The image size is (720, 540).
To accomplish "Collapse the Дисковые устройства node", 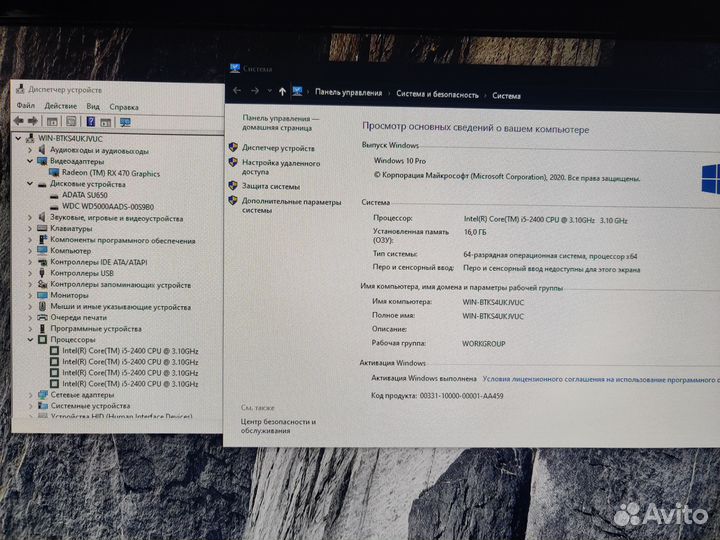I will pos(30,184).
